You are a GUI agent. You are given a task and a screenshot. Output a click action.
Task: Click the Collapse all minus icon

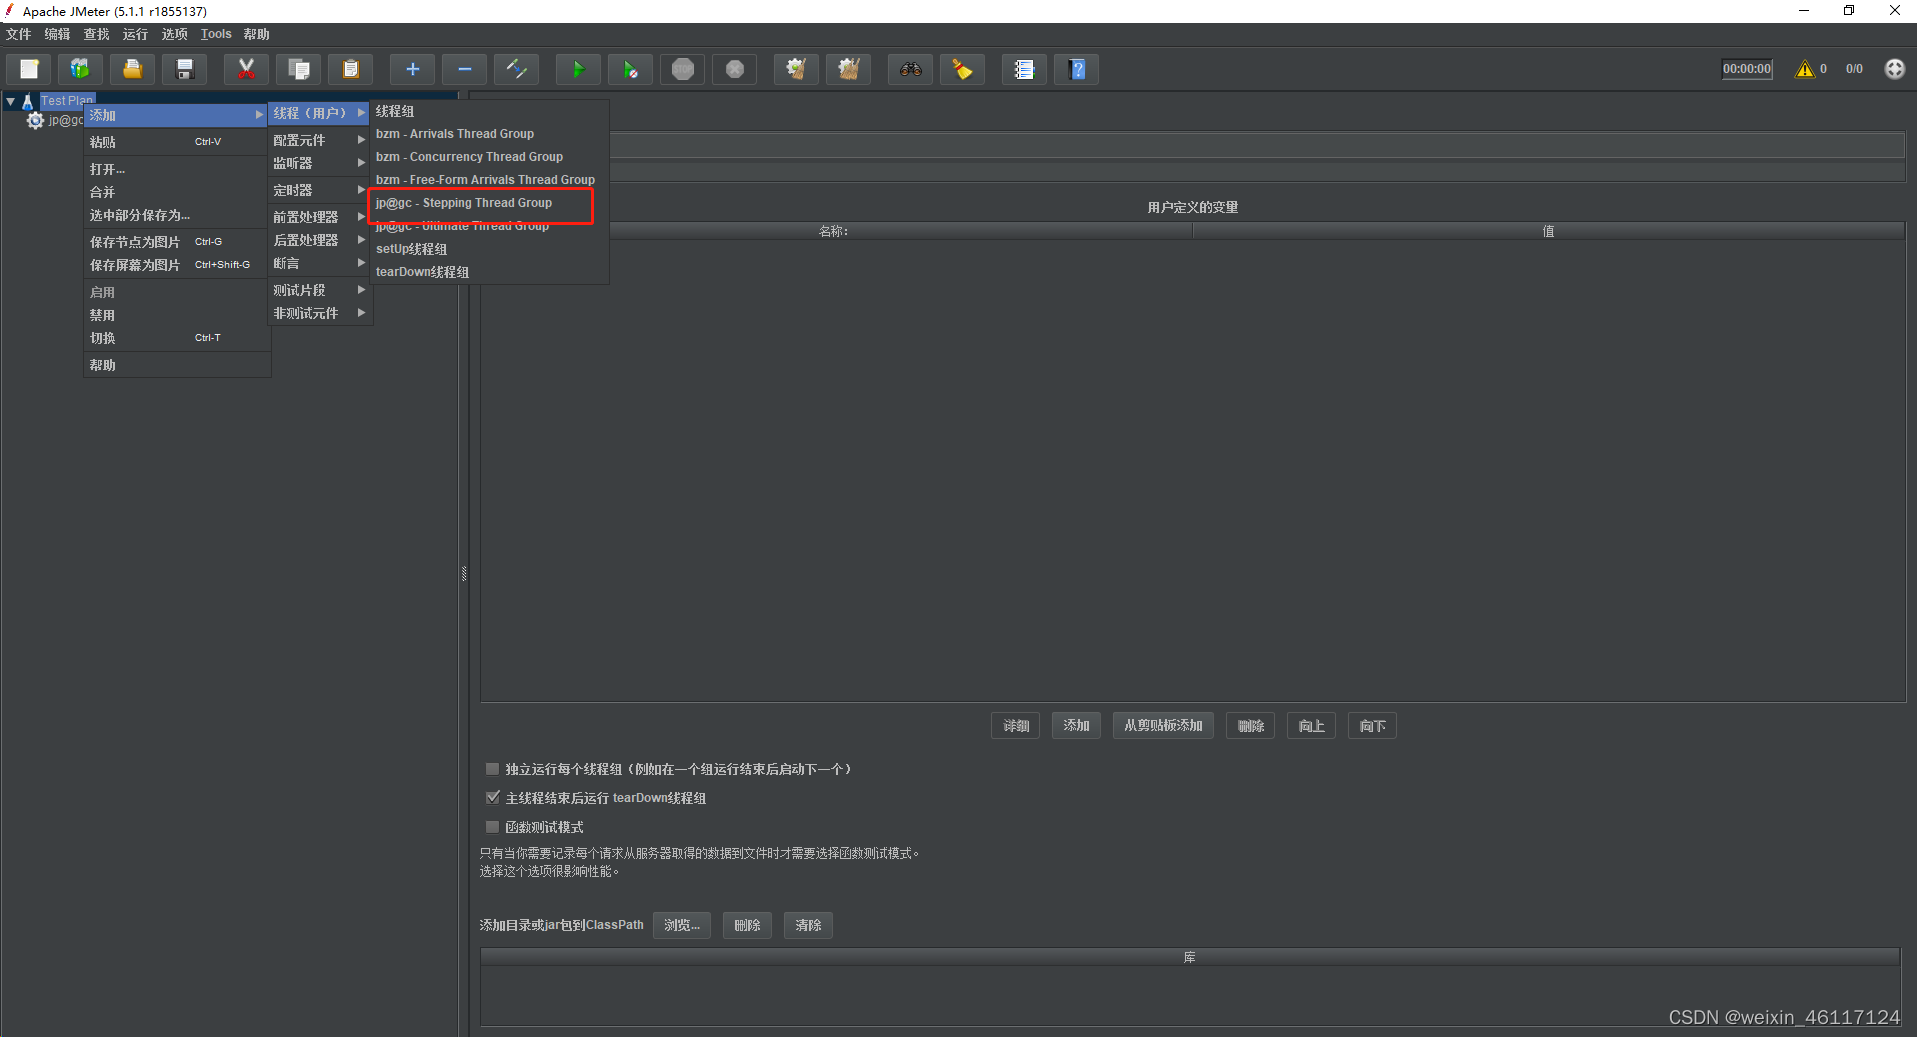click(464, 69)
